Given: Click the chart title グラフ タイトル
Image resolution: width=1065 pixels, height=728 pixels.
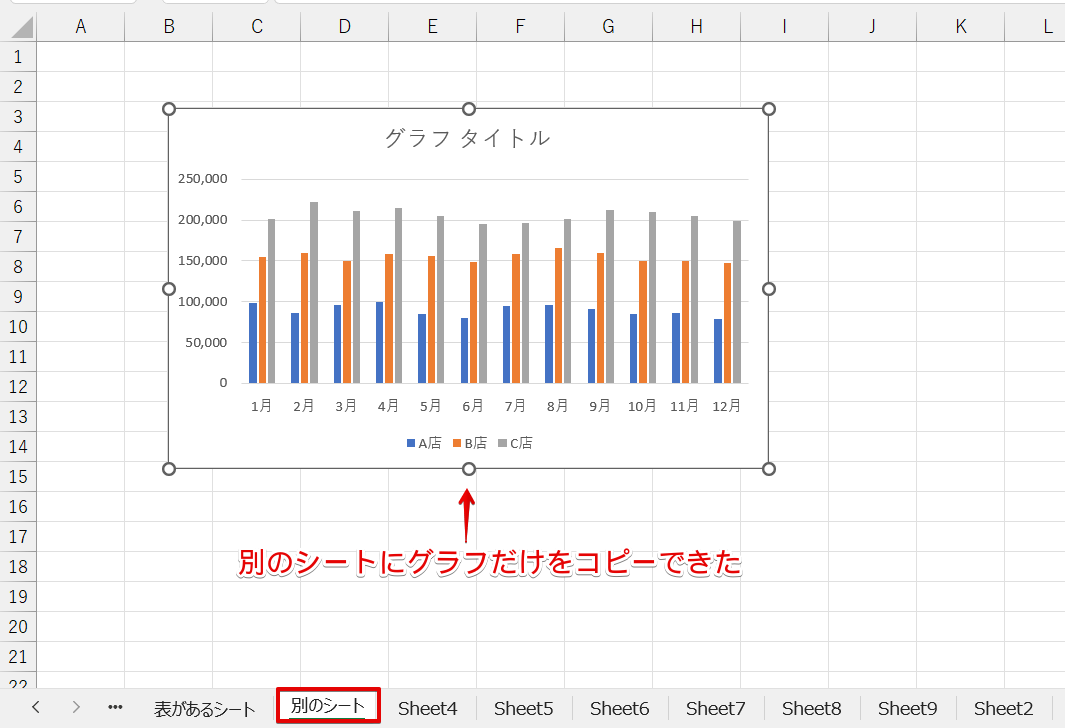Looking at the screenshot, I should point(467,138).
